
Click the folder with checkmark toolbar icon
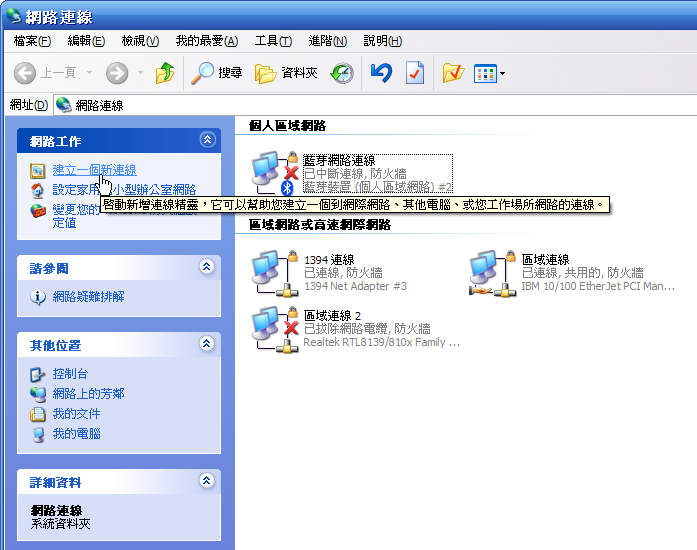tap(453, 73)
